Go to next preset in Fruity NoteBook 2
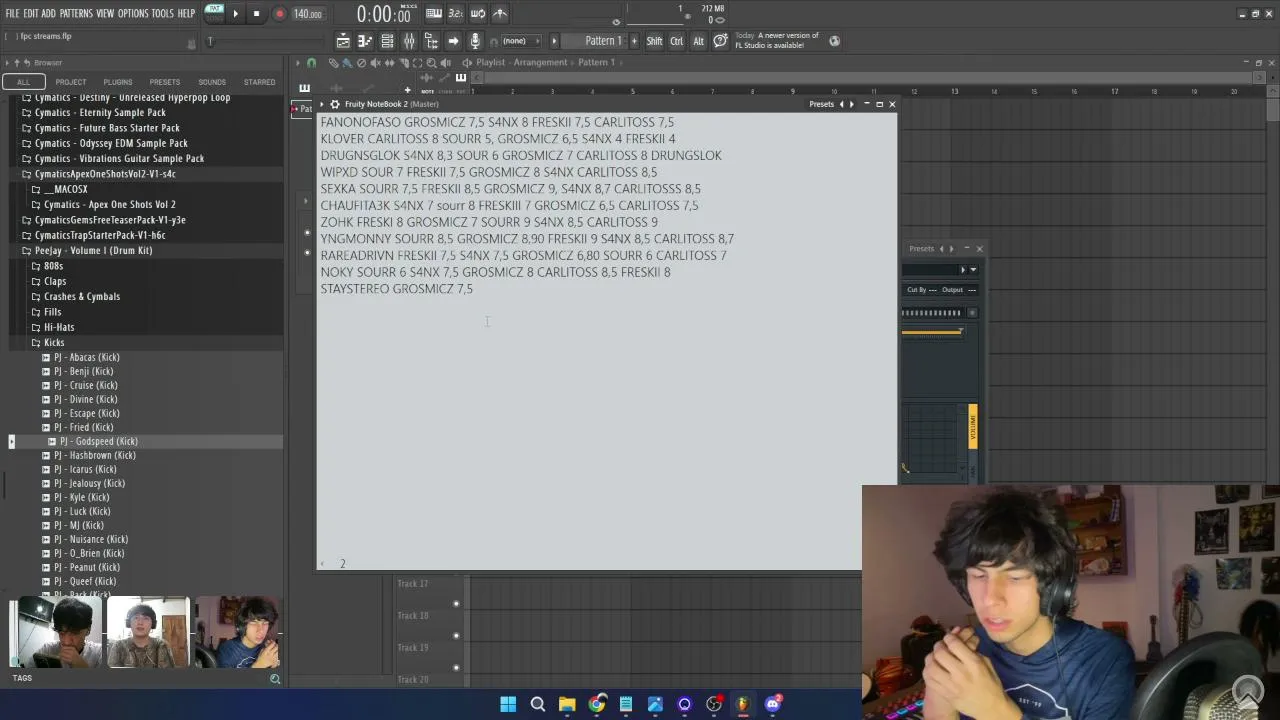This screenshot has height=720, width=1280. [851, 104]
